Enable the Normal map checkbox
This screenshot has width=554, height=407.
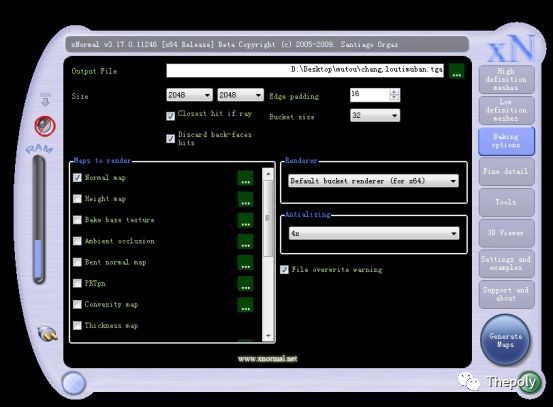(77, 177)
